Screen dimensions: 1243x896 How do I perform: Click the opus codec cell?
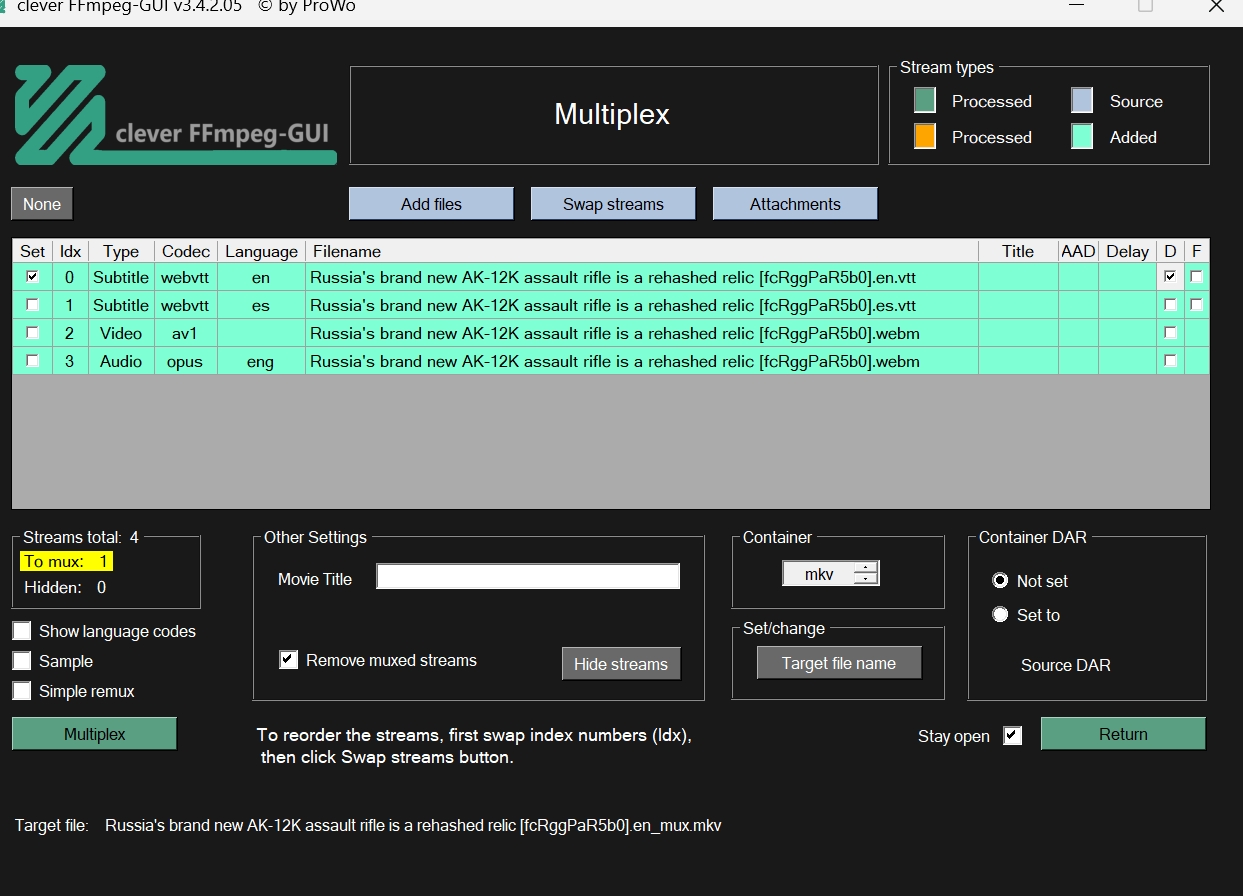pyautogui.click(x=186, y=361)
